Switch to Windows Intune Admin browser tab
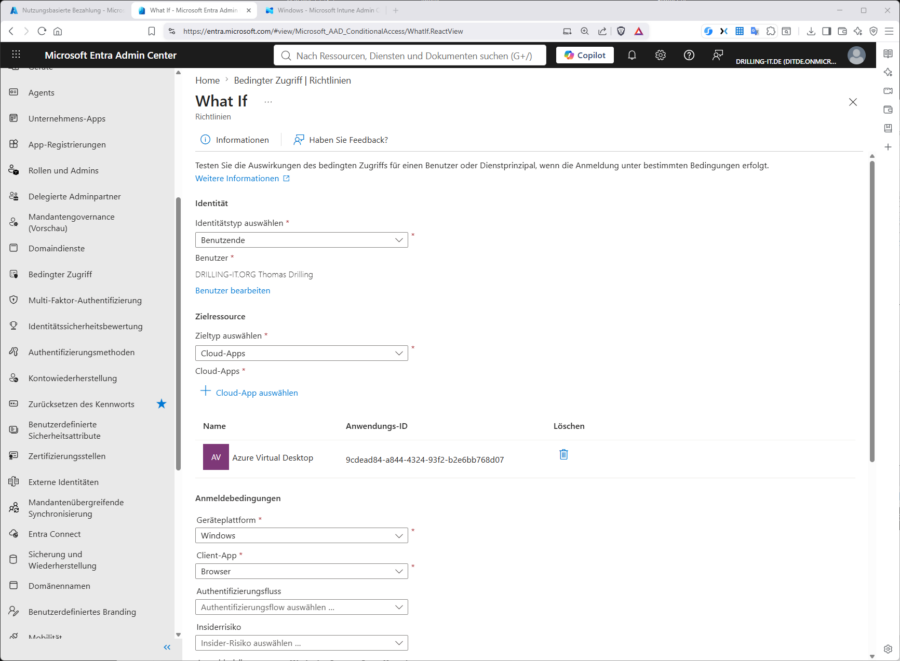The width and height of the screenshot is (900, 661). (321, 10)
